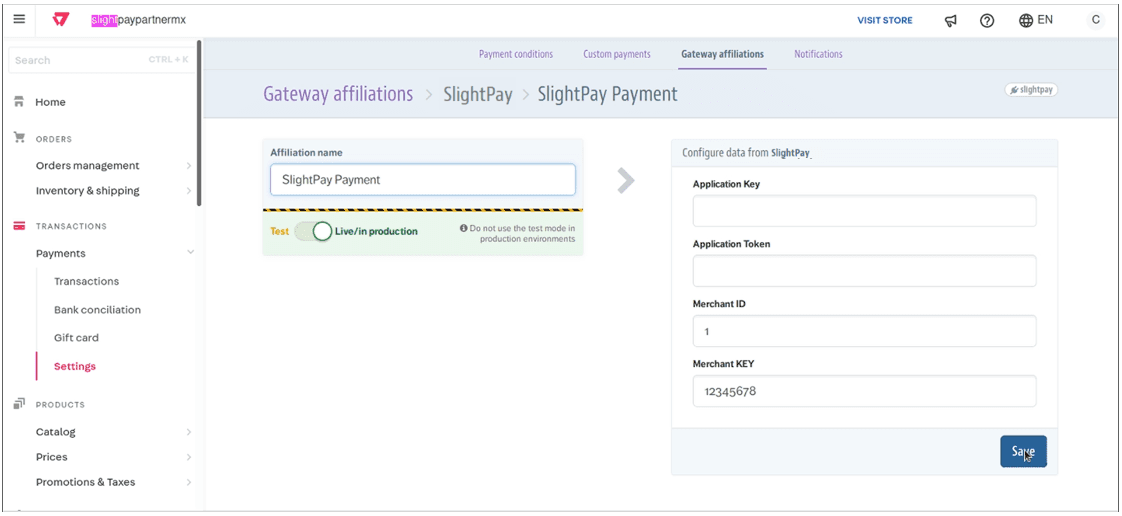Go to Home in sidebar
Screen dimensions: 1122x516
(51, 102)
